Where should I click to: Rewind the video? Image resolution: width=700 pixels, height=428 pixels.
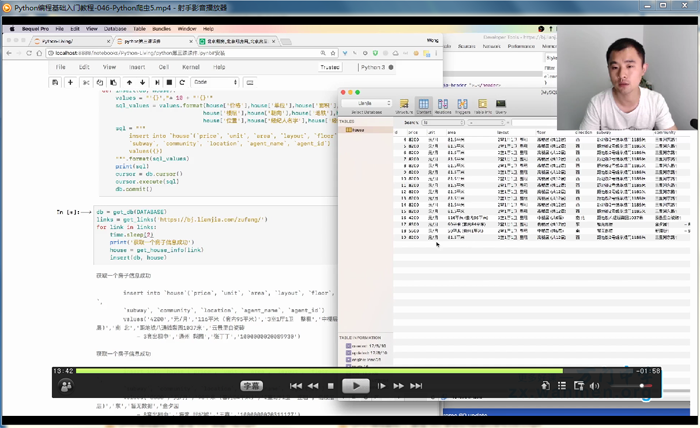click(x=313, y=386)
